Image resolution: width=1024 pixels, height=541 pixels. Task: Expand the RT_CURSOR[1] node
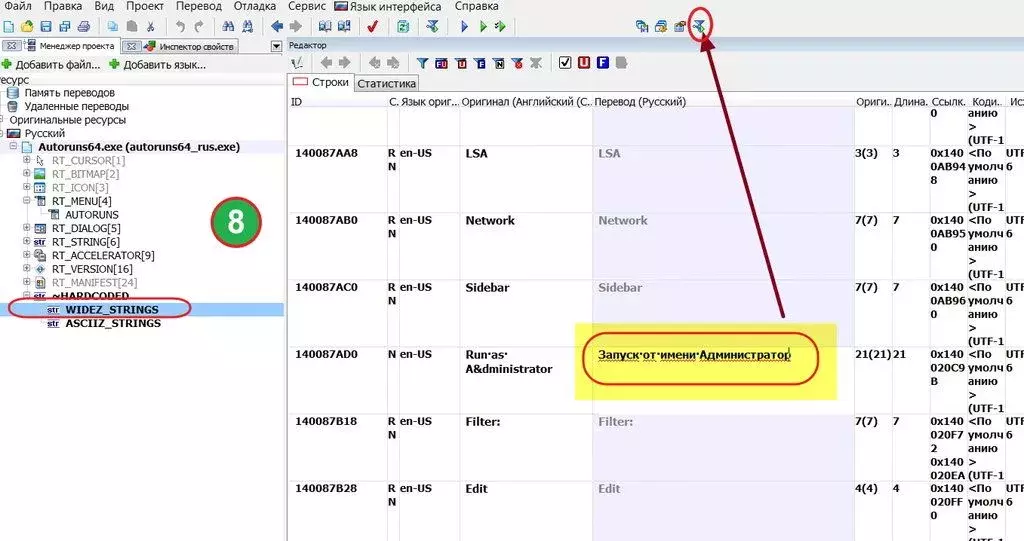27,160
